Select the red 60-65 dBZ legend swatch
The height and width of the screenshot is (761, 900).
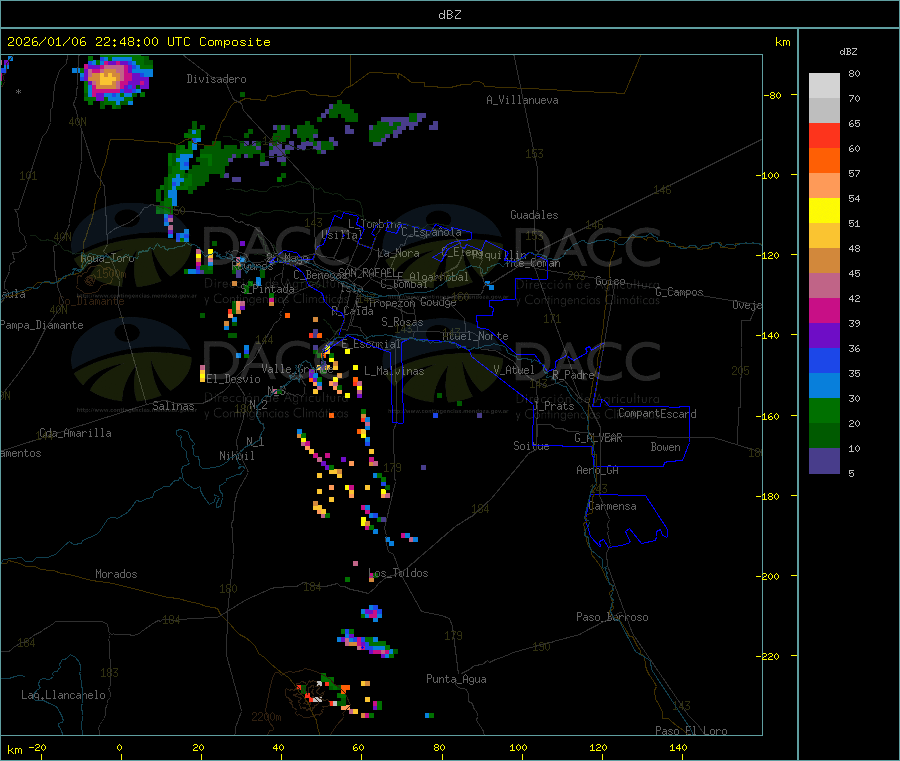tap(824, 135)
